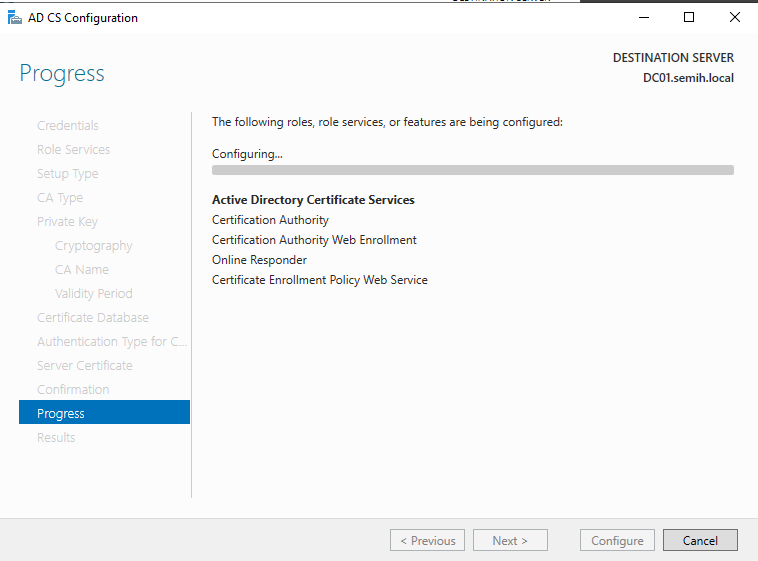The height and width of the screenshot is (561, 758).
Task: Select the Confirmation step
Action: 73,390
